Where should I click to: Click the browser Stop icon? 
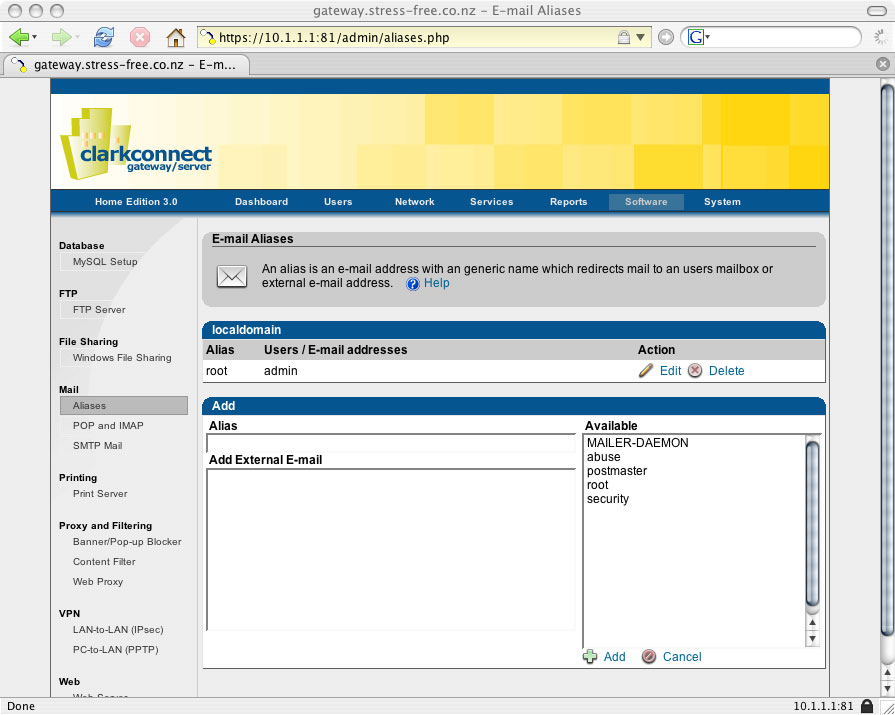[140, 38]
